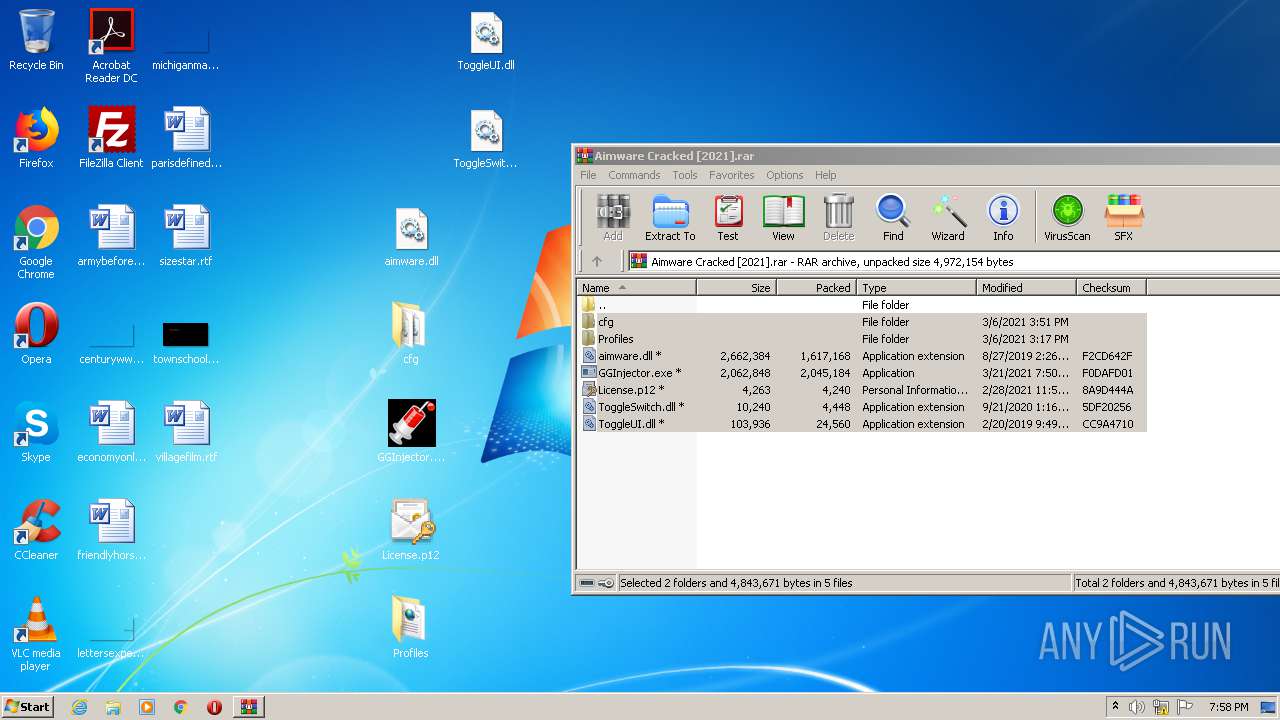Viewport: 1280px width, 720px height.
Task: Open the Help menu
Action: (825, 175)
